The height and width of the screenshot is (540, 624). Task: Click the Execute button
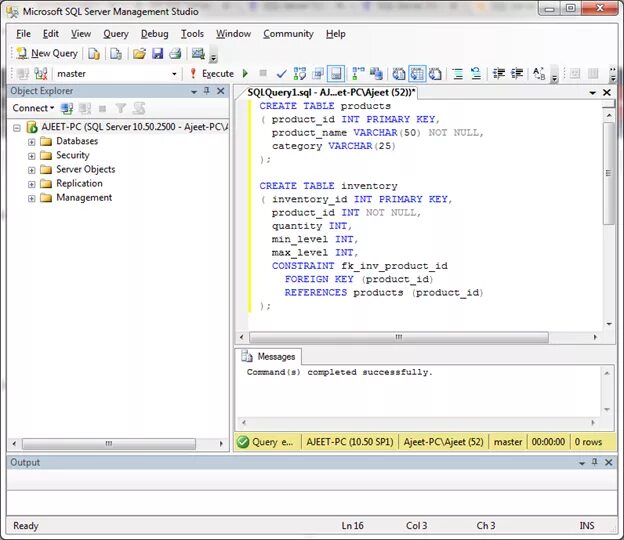tap(212, 74)
